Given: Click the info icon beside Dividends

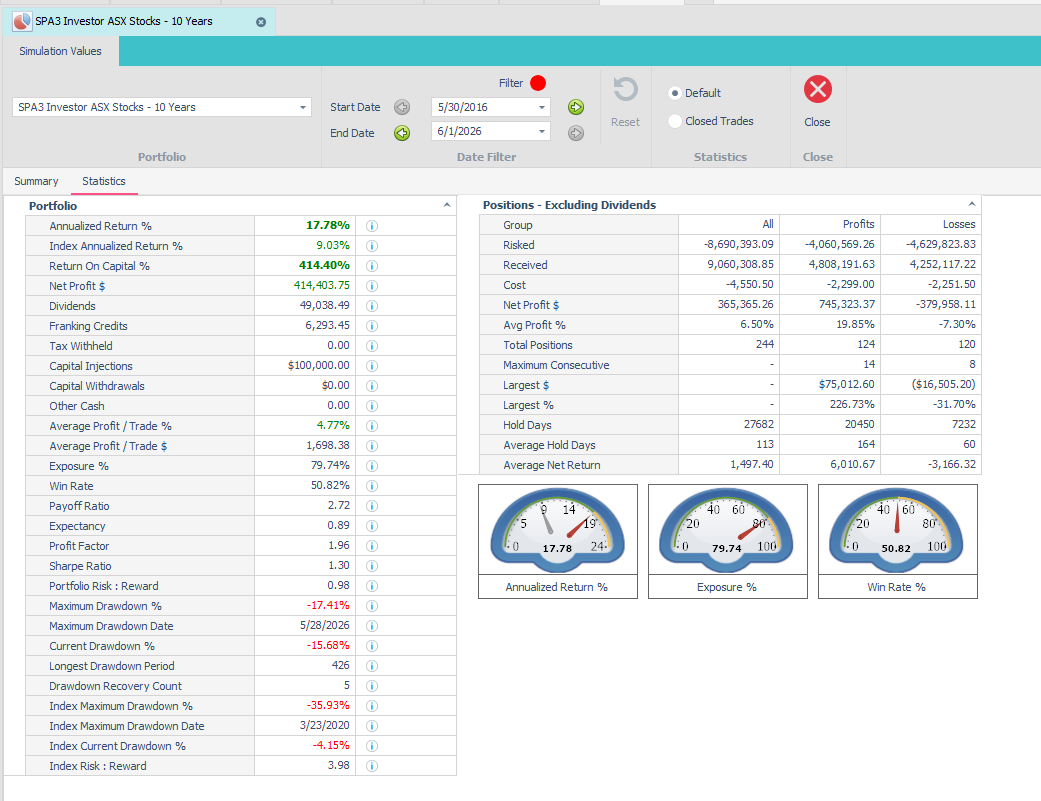Looking at the screenshot, I should coord(372,306).
